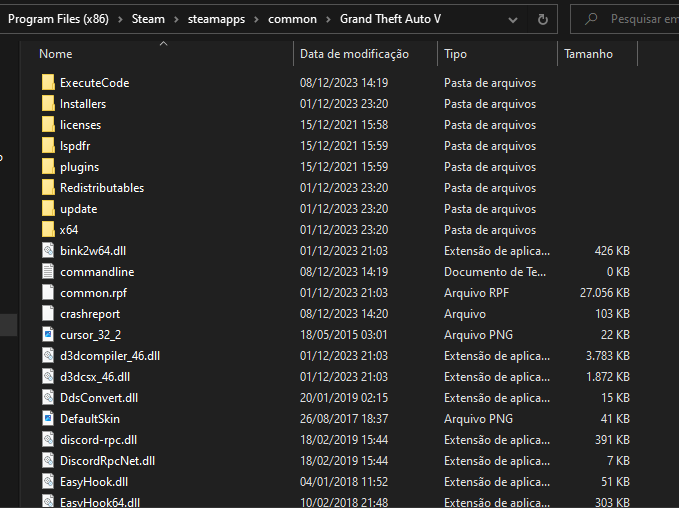Click the DiscordRpcNet.dll file icon
This screenshot has width=679, height=508.
pyautogui.click(x=48, y=460)
